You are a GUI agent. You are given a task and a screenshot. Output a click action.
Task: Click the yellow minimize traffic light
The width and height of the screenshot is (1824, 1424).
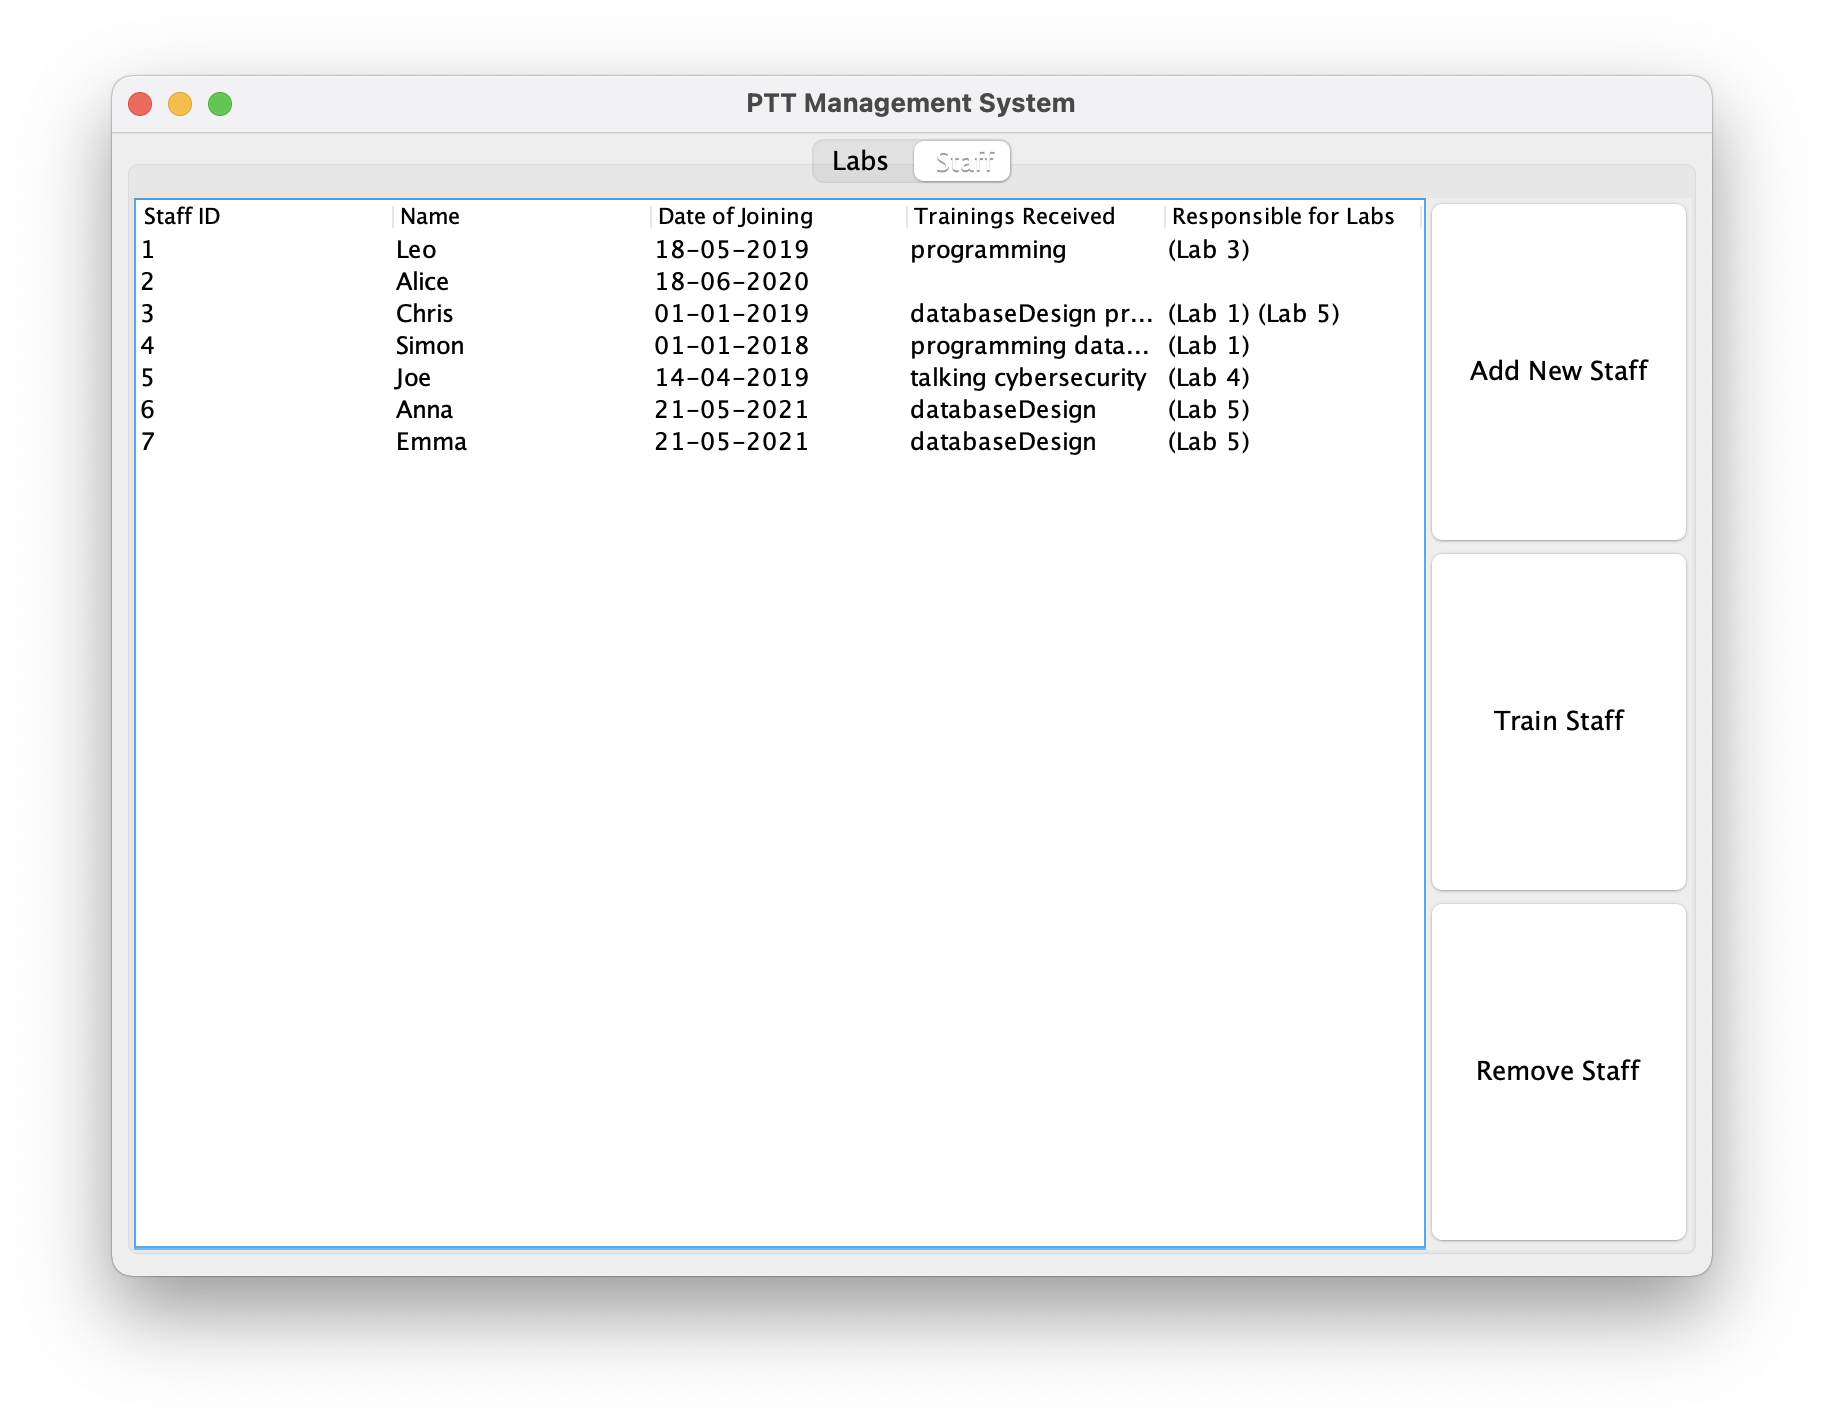tap(181, 103)
